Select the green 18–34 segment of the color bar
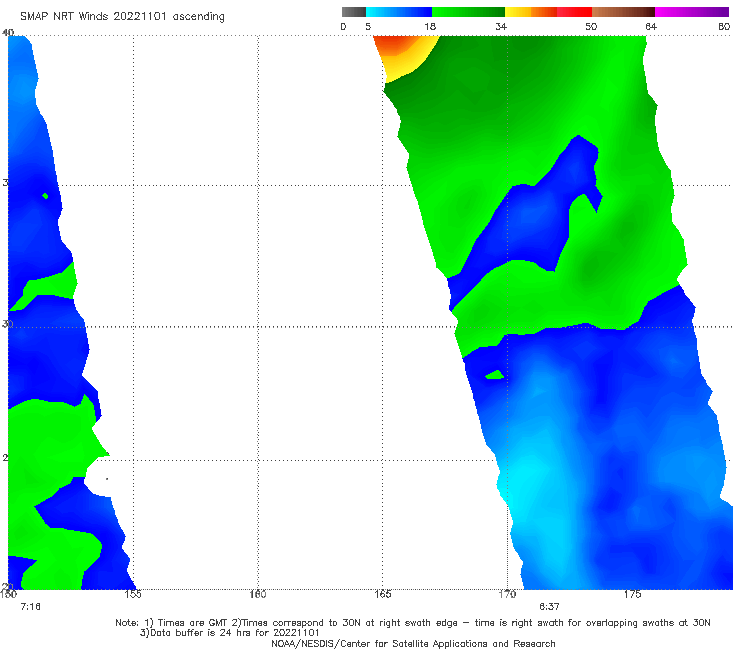This screenshot has height=650, width=740. pos(468,12)
